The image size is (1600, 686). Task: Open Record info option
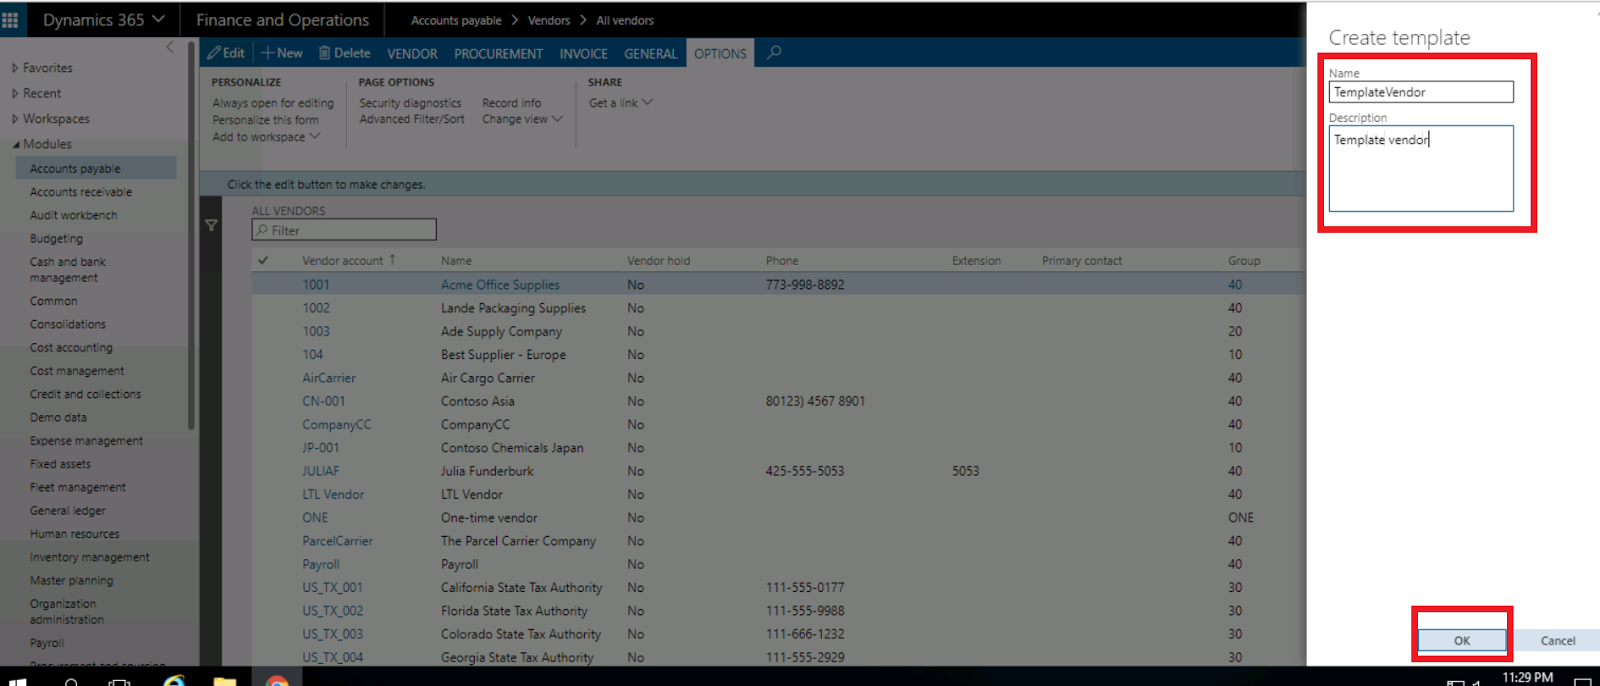tap(511, 103)
